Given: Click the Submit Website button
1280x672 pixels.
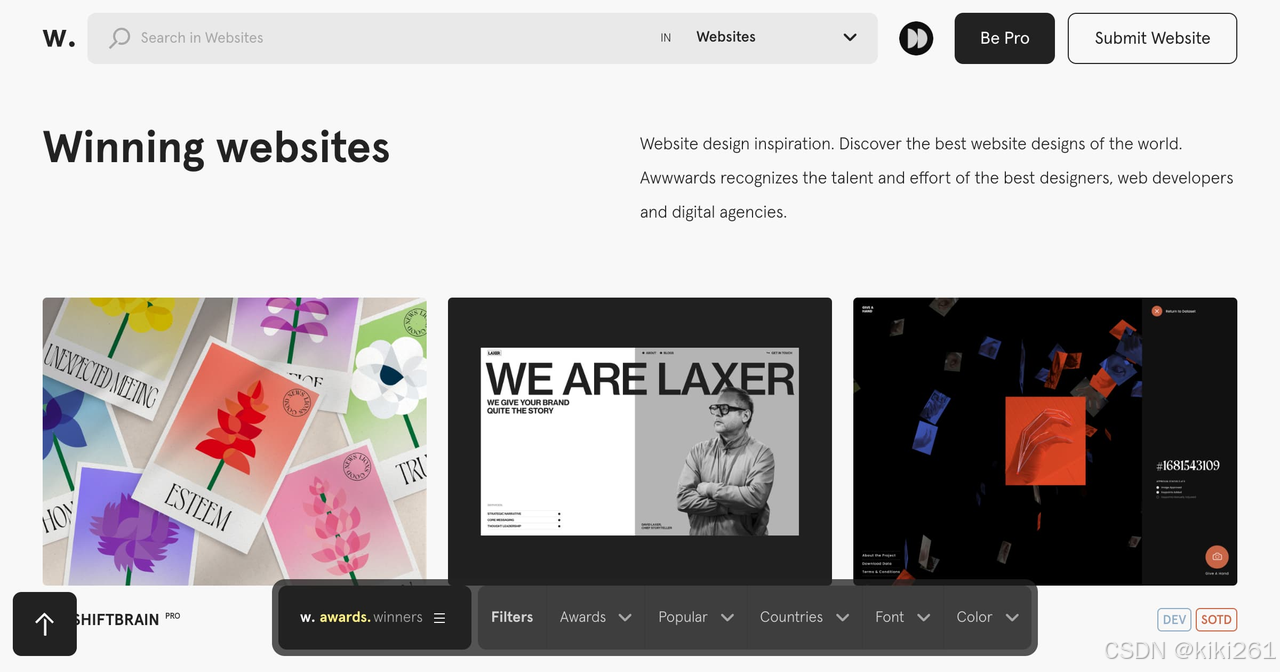Looking at the screenshot, I should [1152, 38].
